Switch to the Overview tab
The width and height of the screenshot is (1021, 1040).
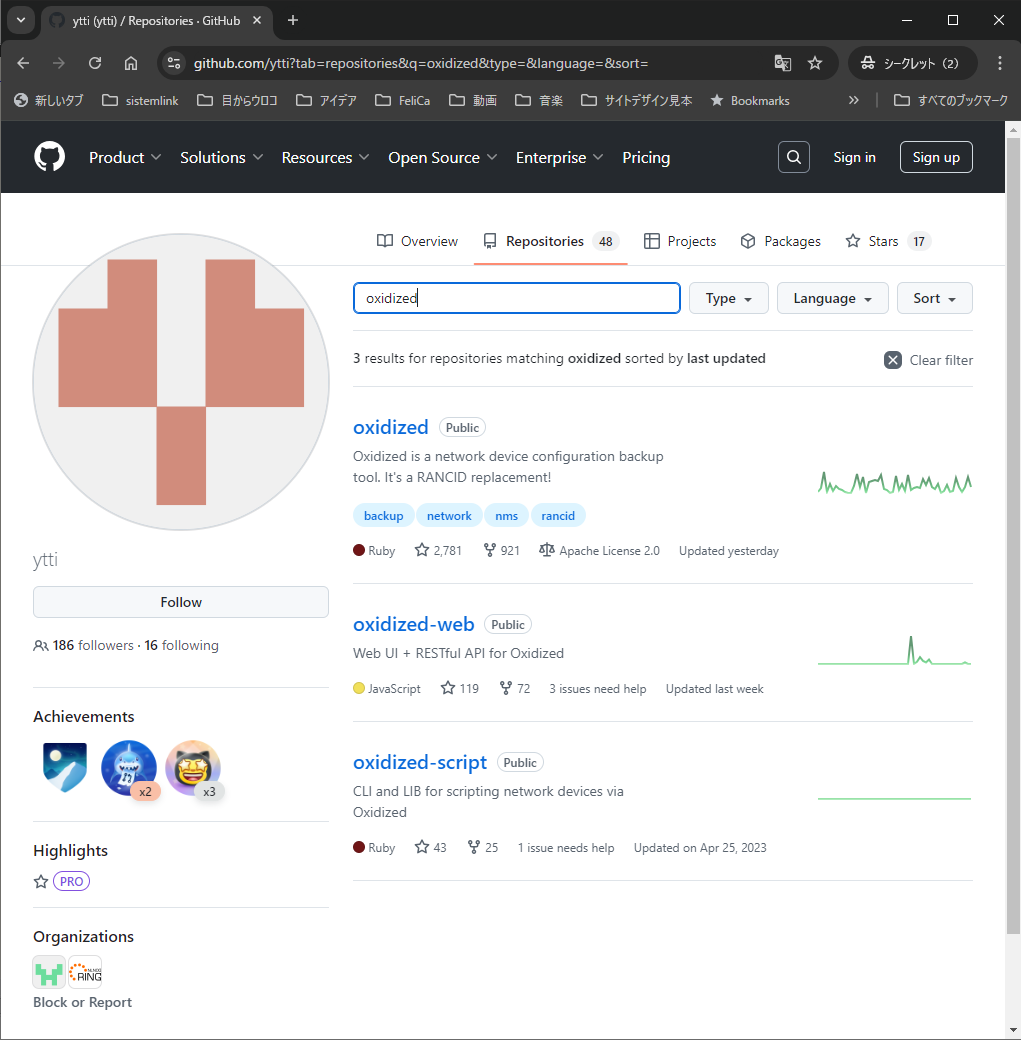417,241
